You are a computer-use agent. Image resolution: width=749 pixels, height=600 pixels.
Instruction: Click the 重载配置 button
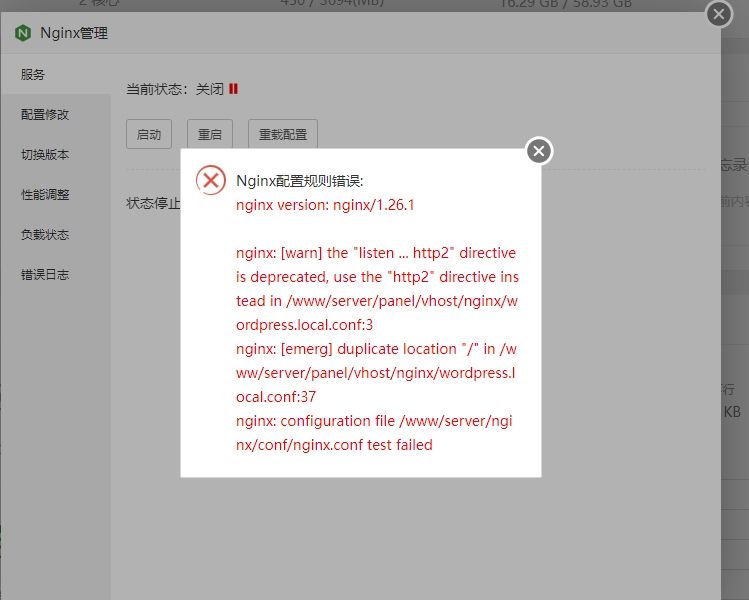(283, 134)
